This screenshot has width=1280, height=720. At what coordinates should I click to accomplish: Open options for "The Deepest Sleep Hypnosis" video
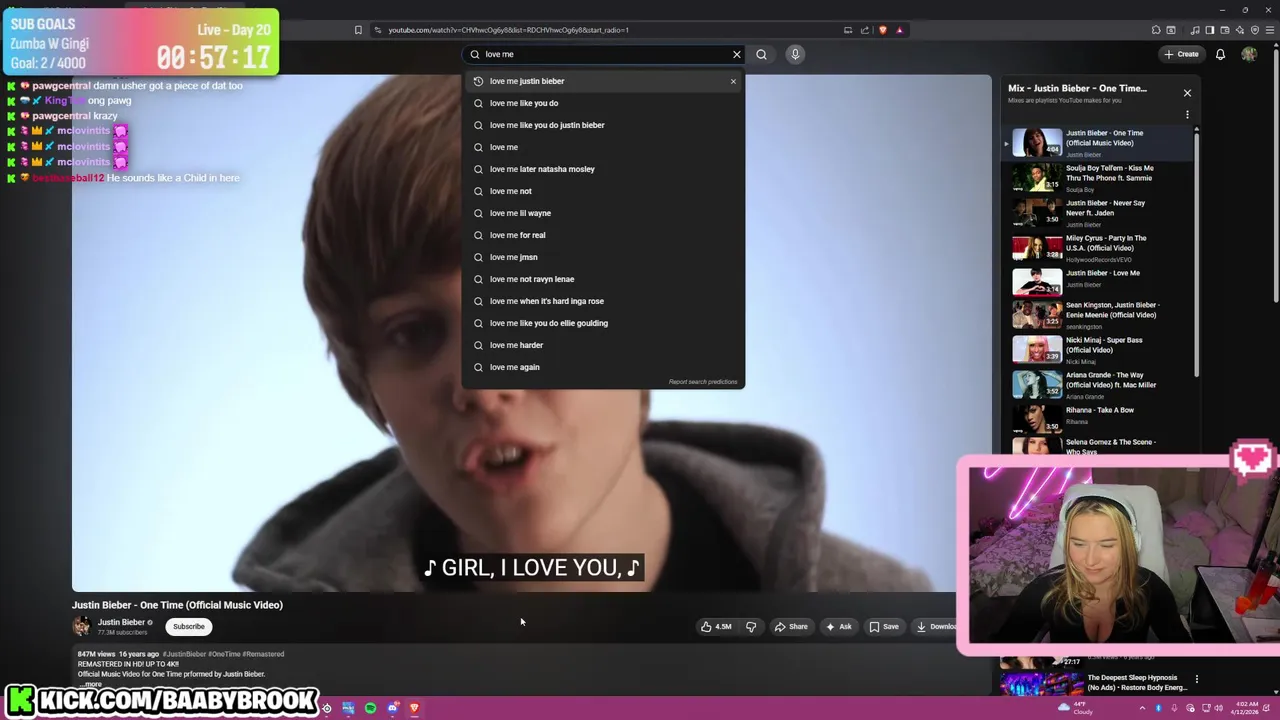1196,679
